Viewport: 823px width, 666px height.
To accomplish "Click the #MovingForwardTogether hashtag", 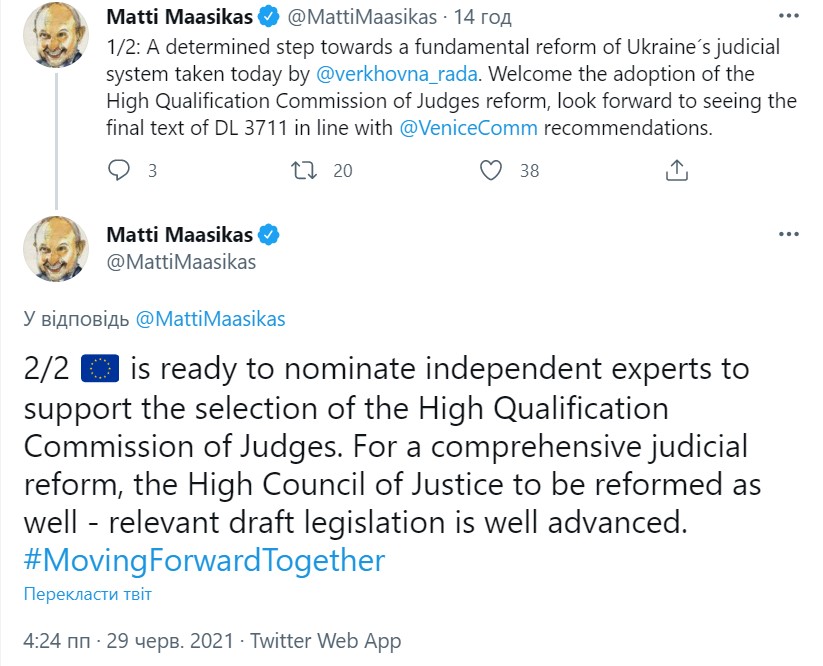I will [204, 560].
